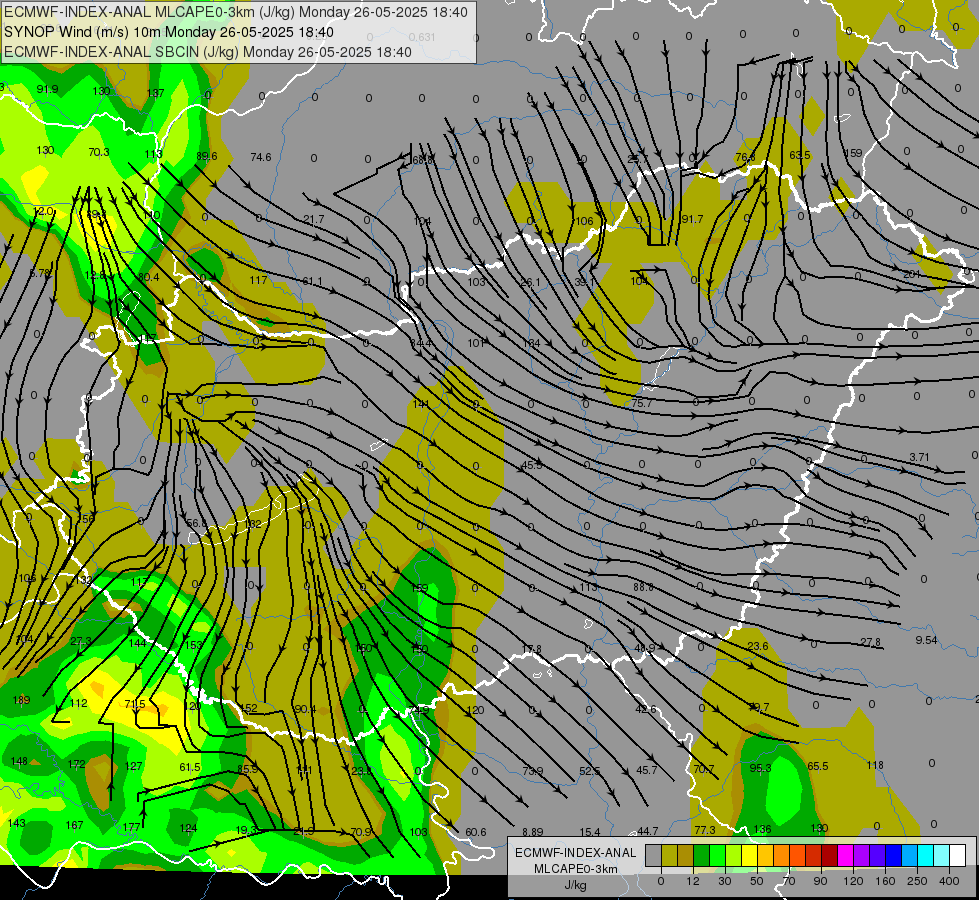Click the map value '21.7'
Screen dimensions: 979x900
pos(314,219)
